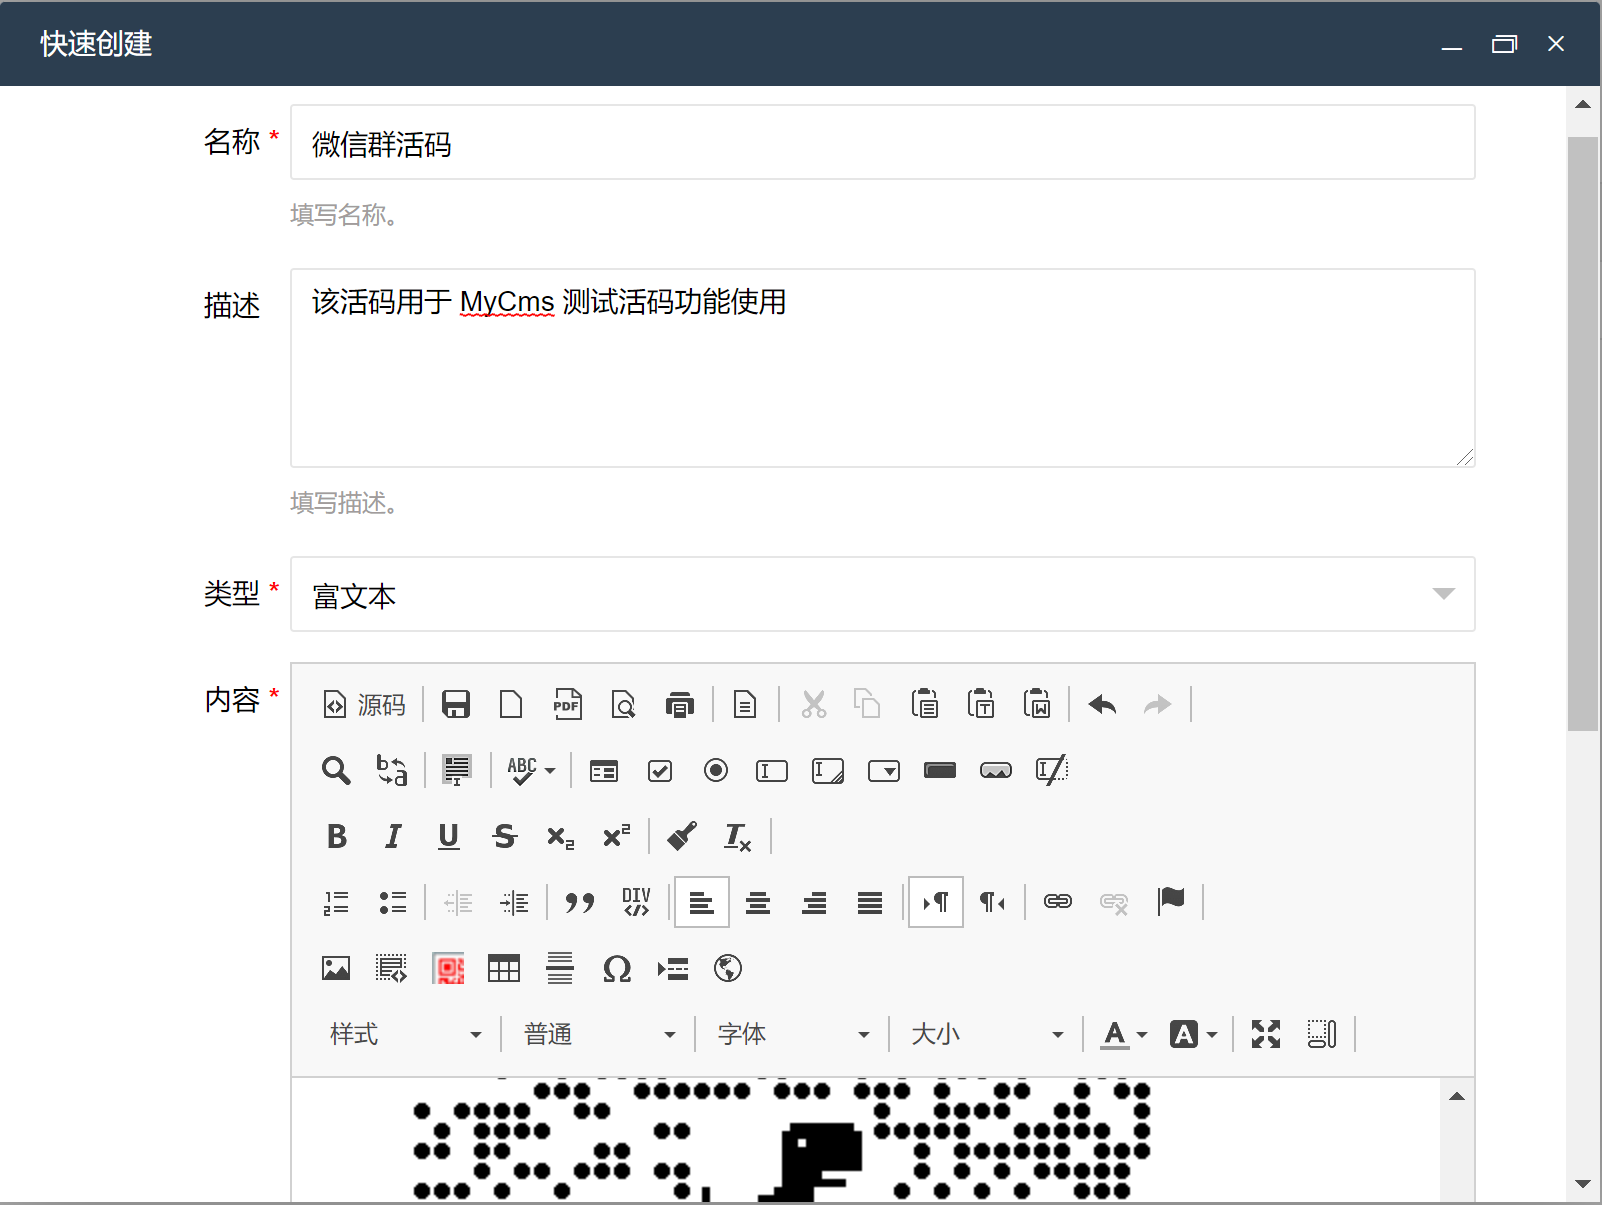Insert a bulleted list
This screenshot has height=1205, width=1602.
click(392, 903)
